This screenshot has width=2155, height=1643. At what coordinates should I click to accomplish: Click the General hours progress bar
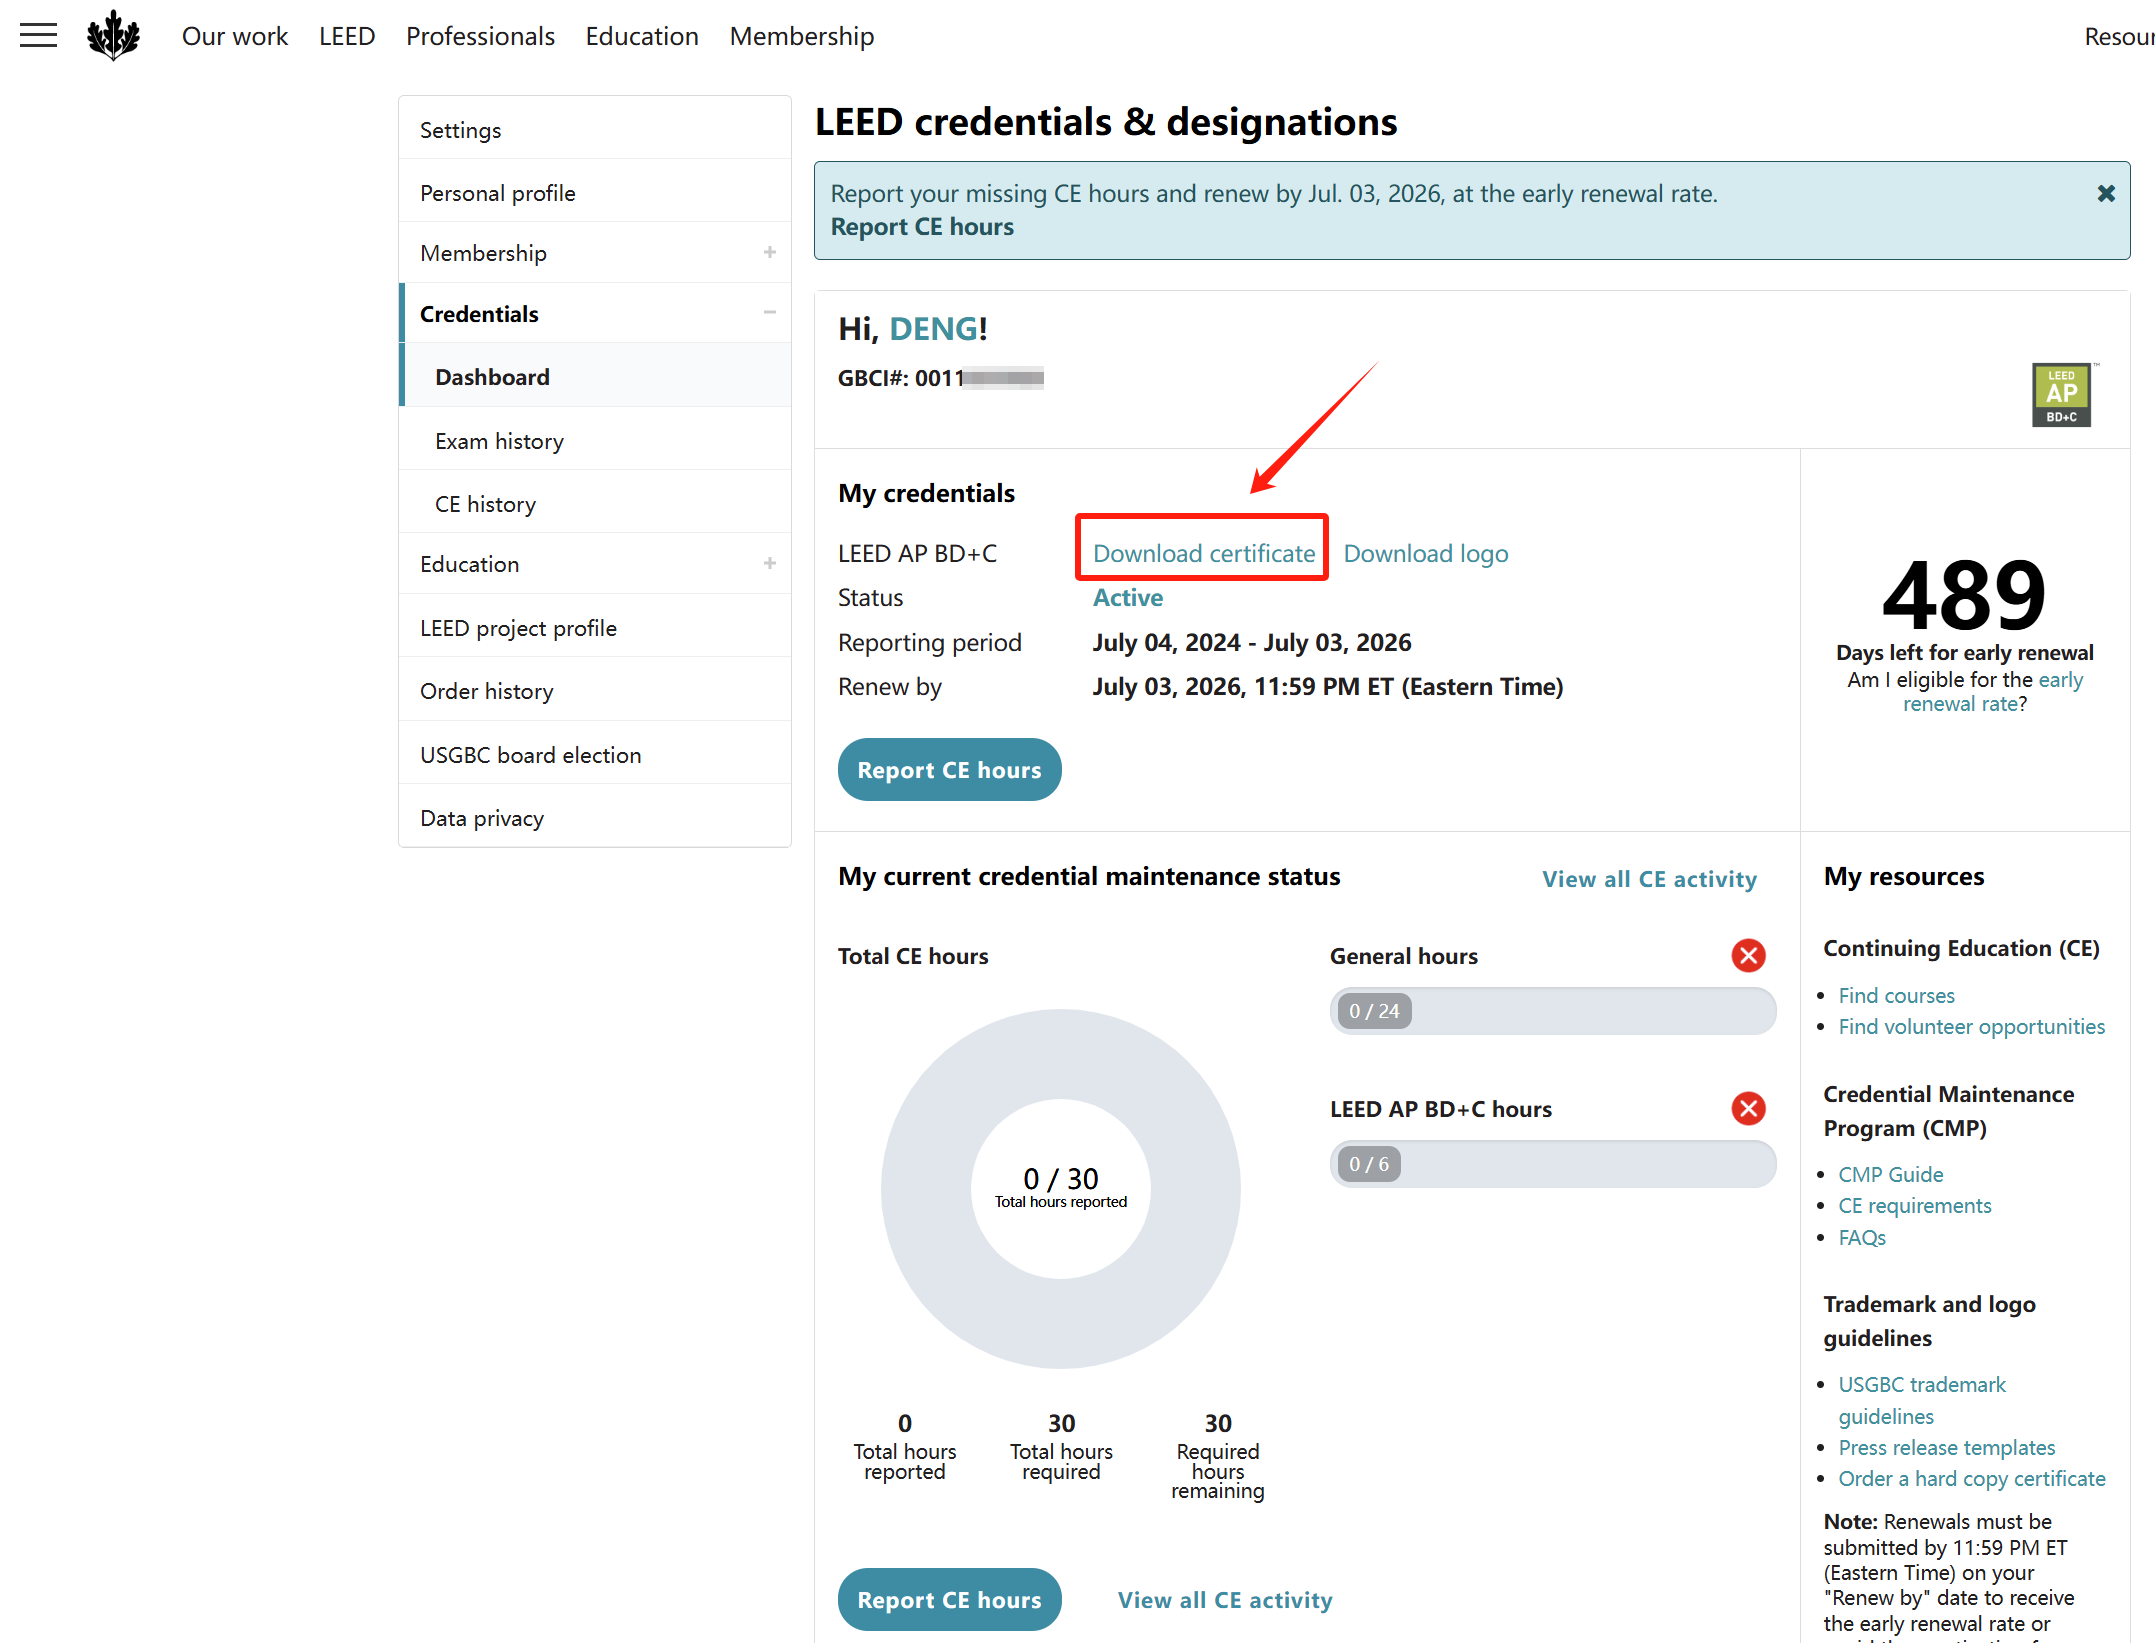(x=1553, y=1011)
